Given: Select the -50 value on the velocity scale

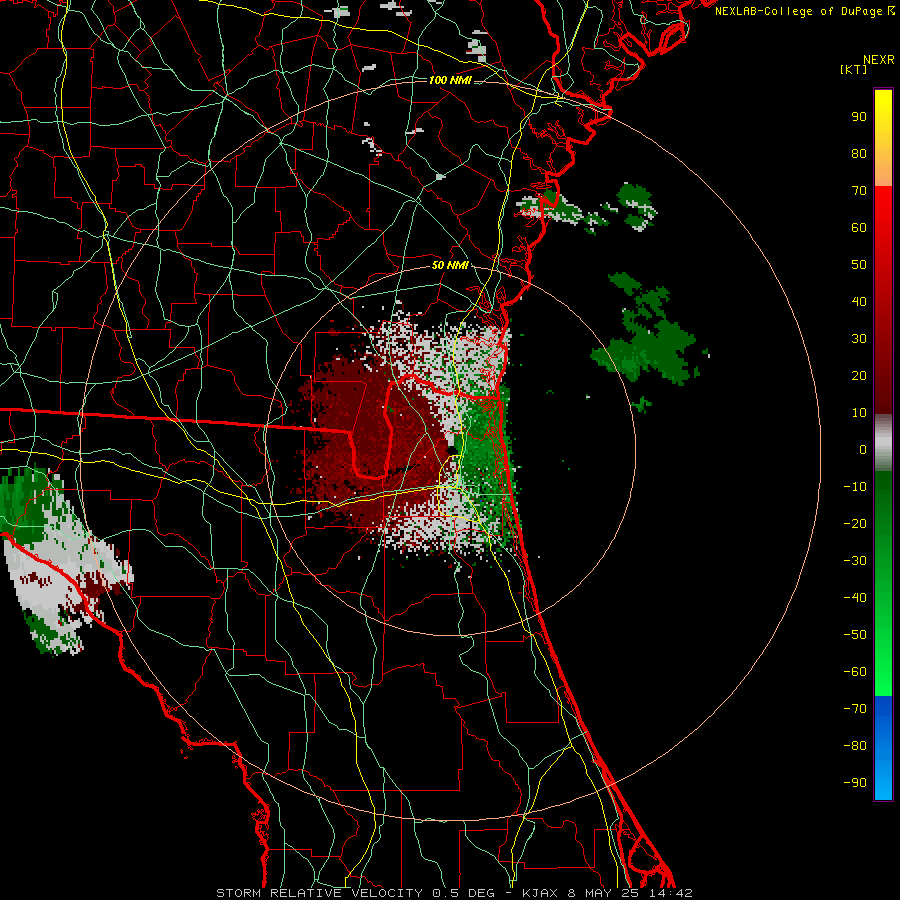Looking at the screenshot, I should [x=855, y=635].
